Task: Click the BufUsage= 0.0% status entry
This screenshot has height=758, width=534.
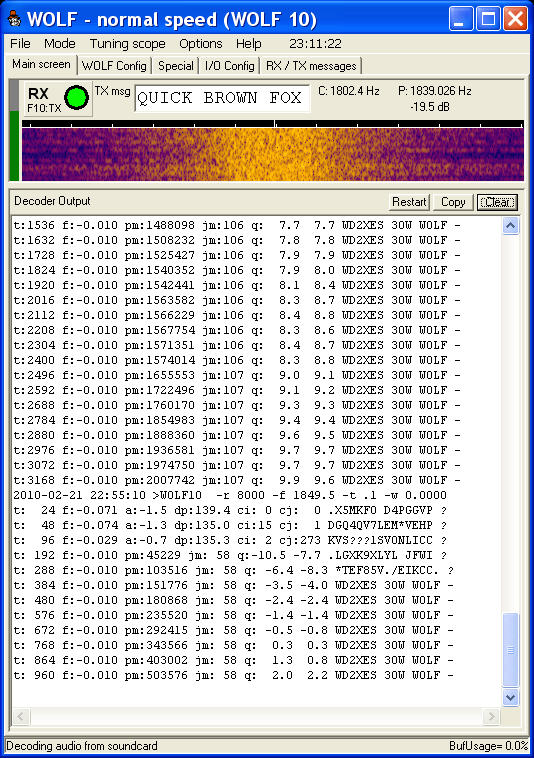Action: (488, 745)
